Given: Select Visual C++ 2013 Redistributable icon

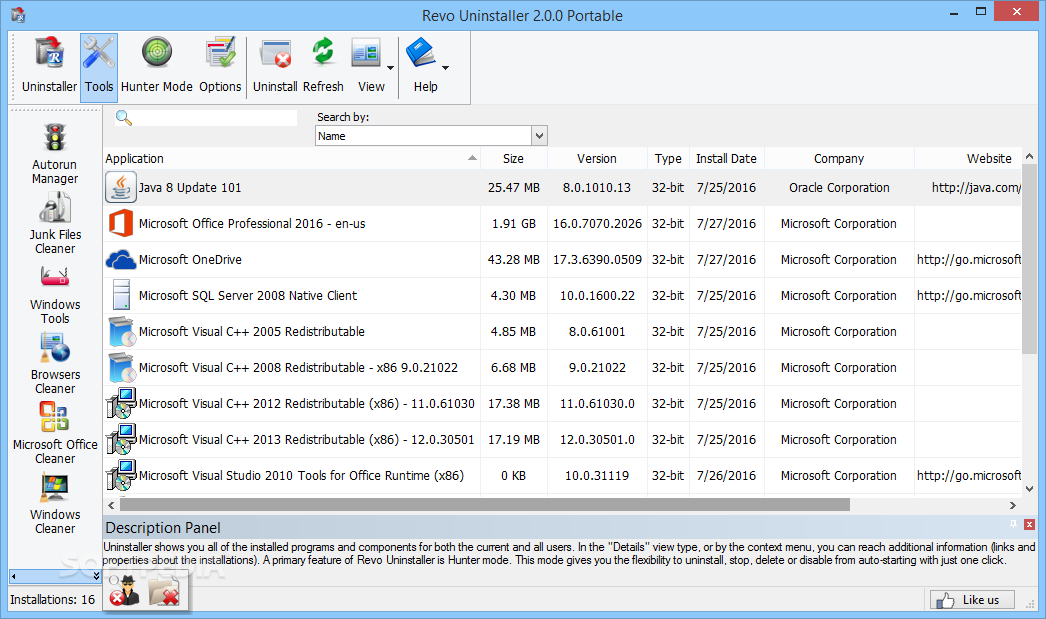Looking at the screenshot, I should (x=121, y=440).
